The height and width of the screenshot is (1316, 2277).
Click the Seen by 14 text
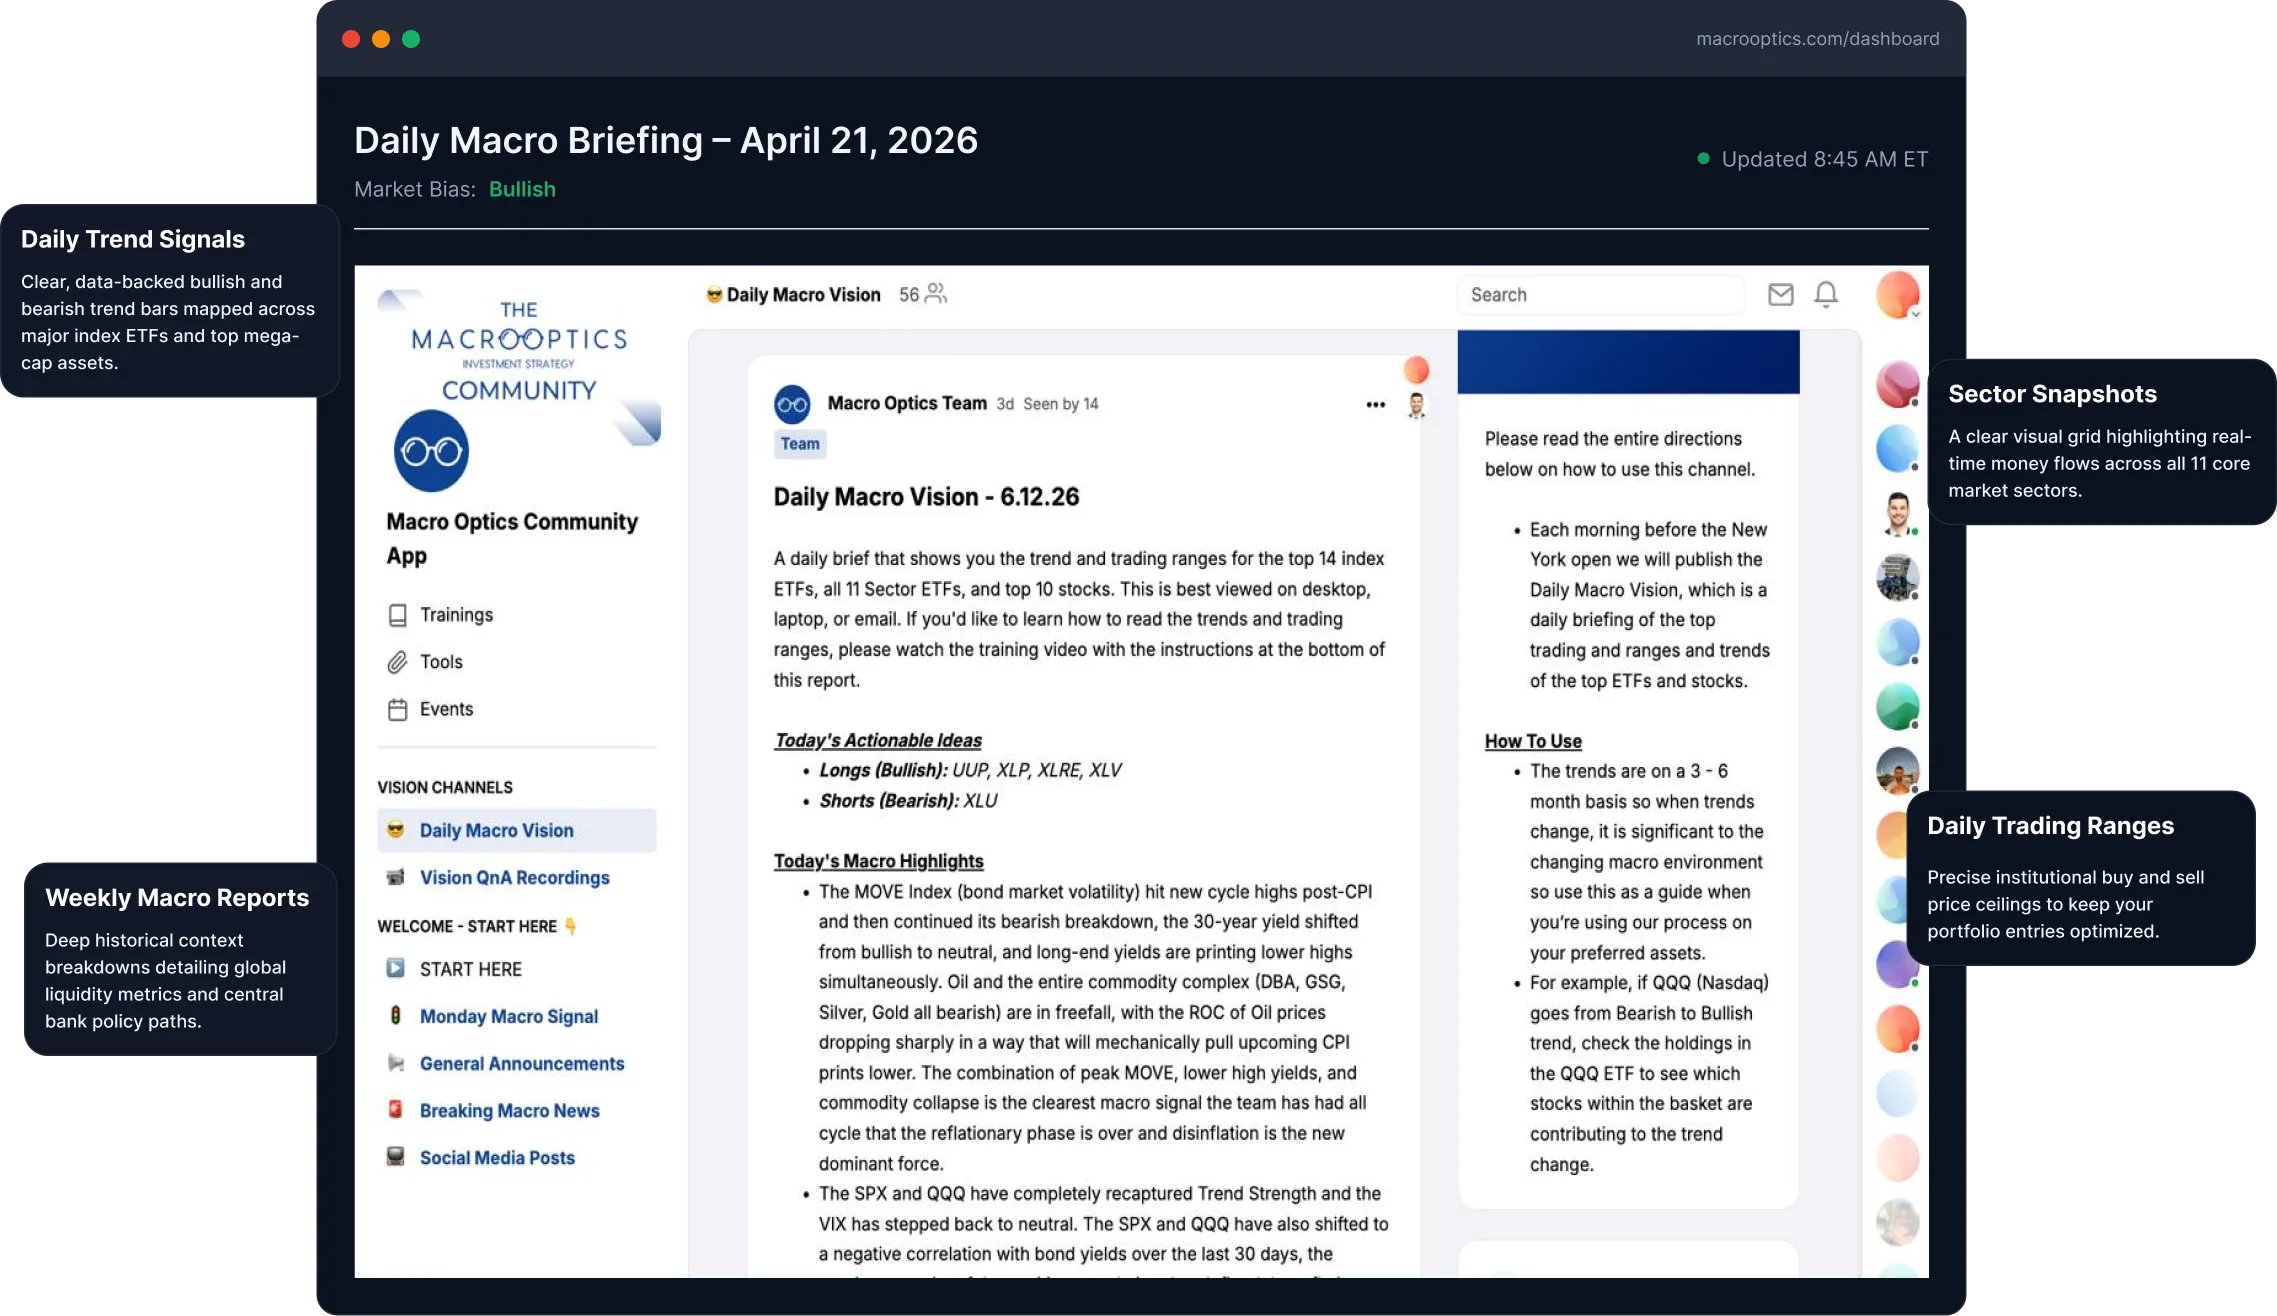coord(1060,404)
